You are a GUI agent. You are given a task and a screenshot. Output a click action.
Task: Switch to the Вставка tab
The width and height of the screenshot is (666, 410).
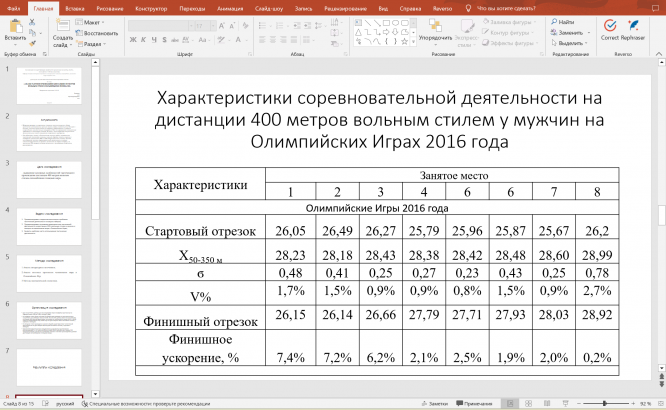75,8
